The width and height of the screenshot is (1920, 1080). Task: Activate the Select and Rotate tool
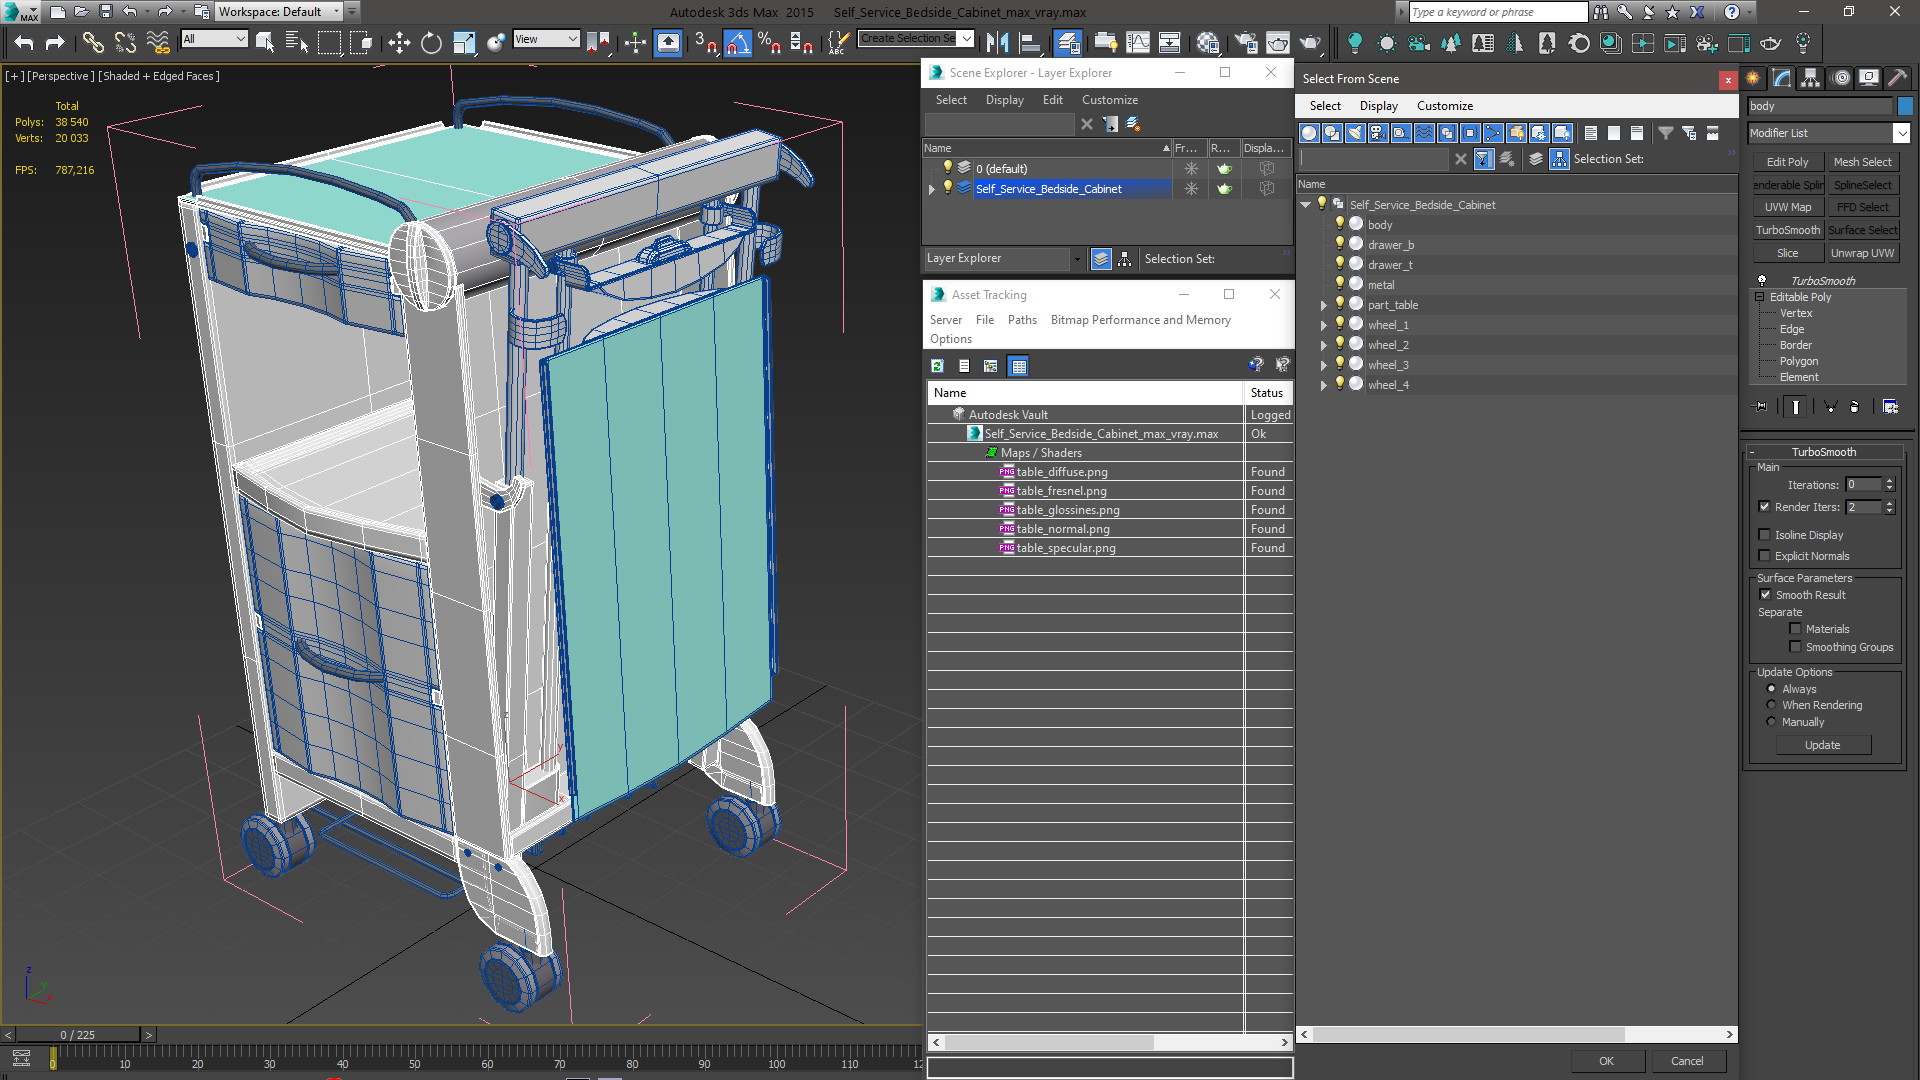click(431, 42)
